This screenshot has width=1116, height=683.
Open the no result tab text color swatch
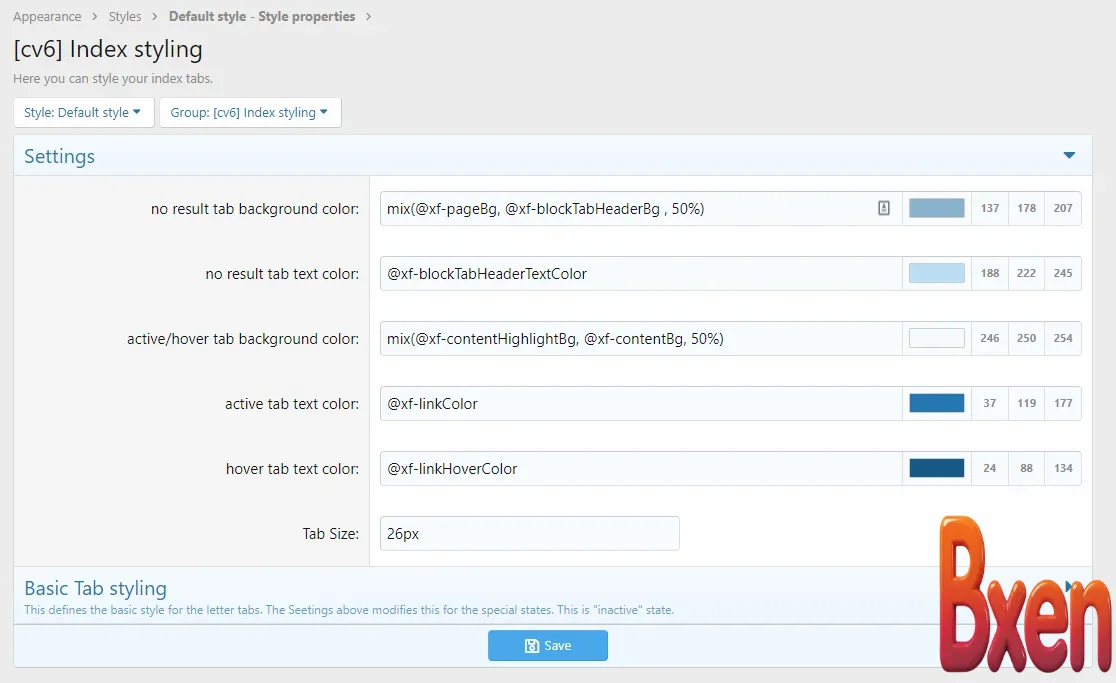936,273
